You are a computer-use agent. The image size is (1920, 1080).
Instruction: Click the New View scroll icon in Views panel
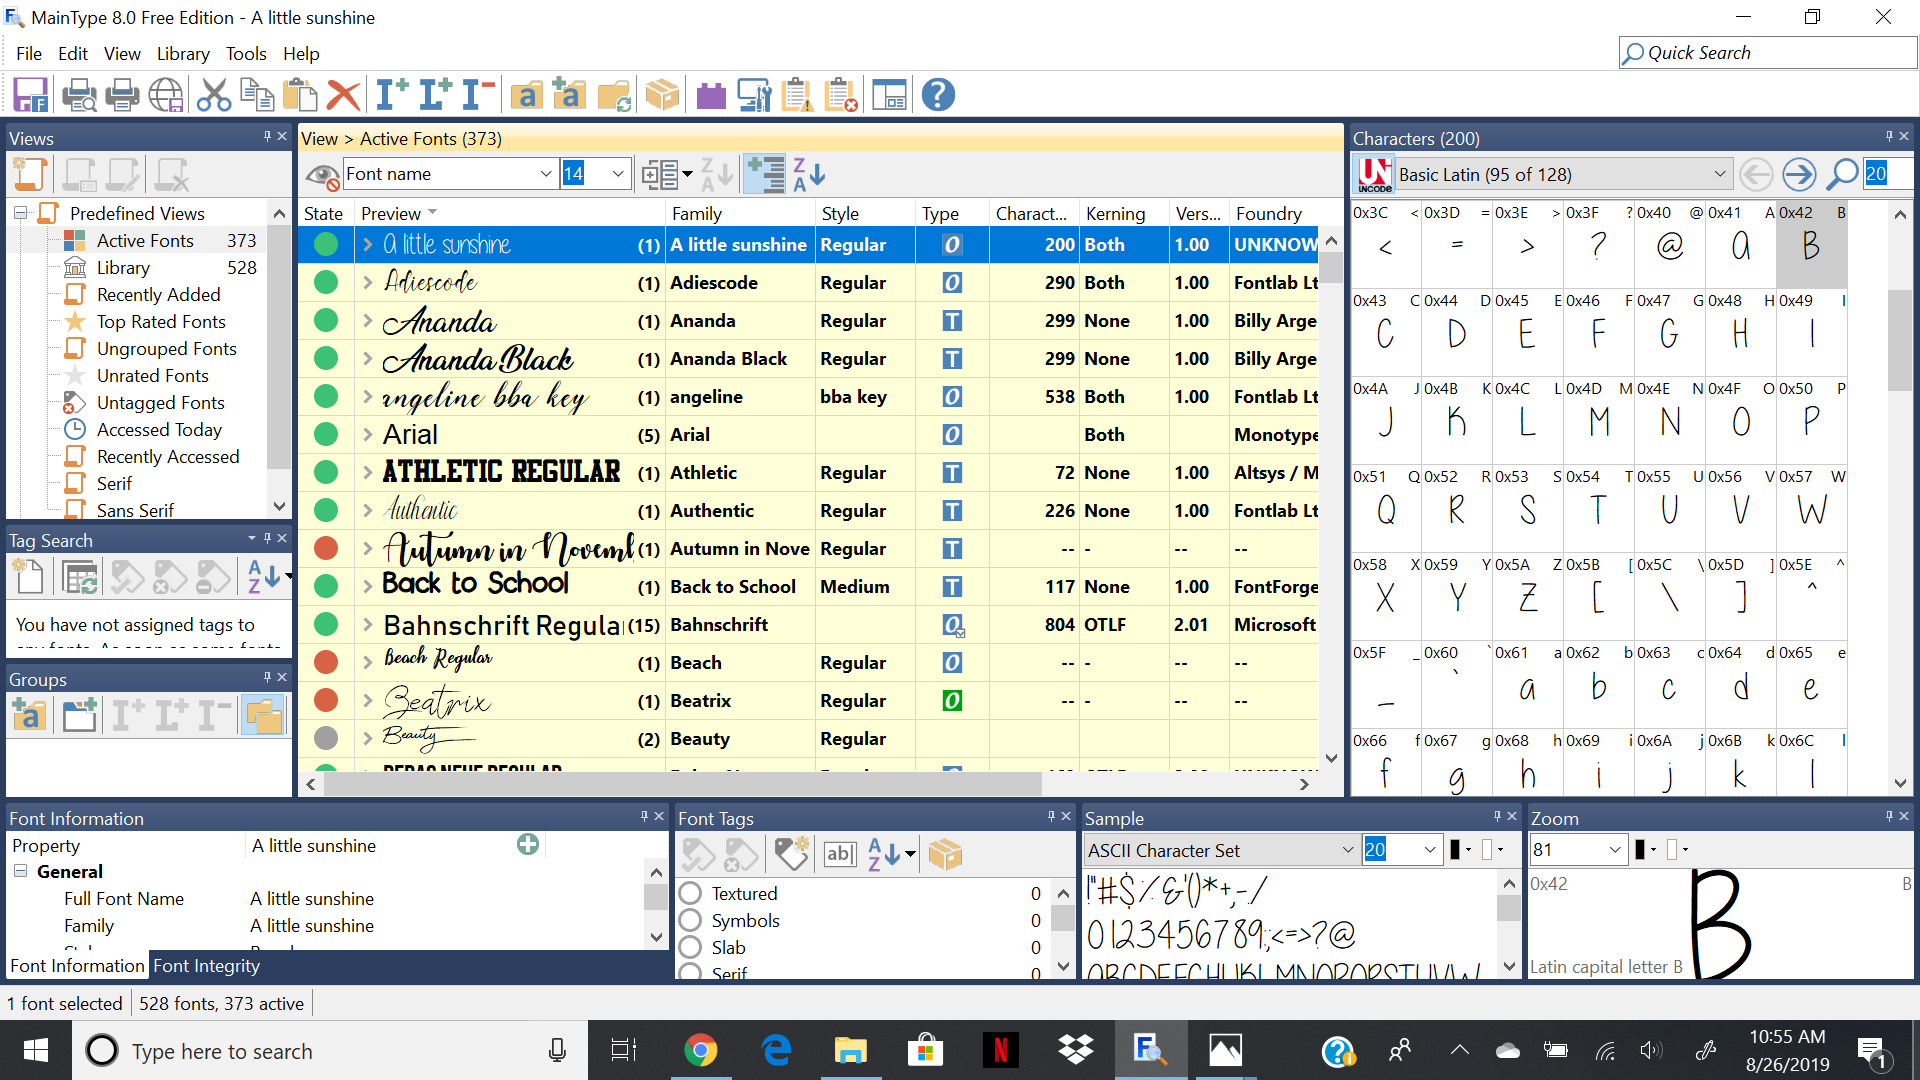click(x=30, y=174)
